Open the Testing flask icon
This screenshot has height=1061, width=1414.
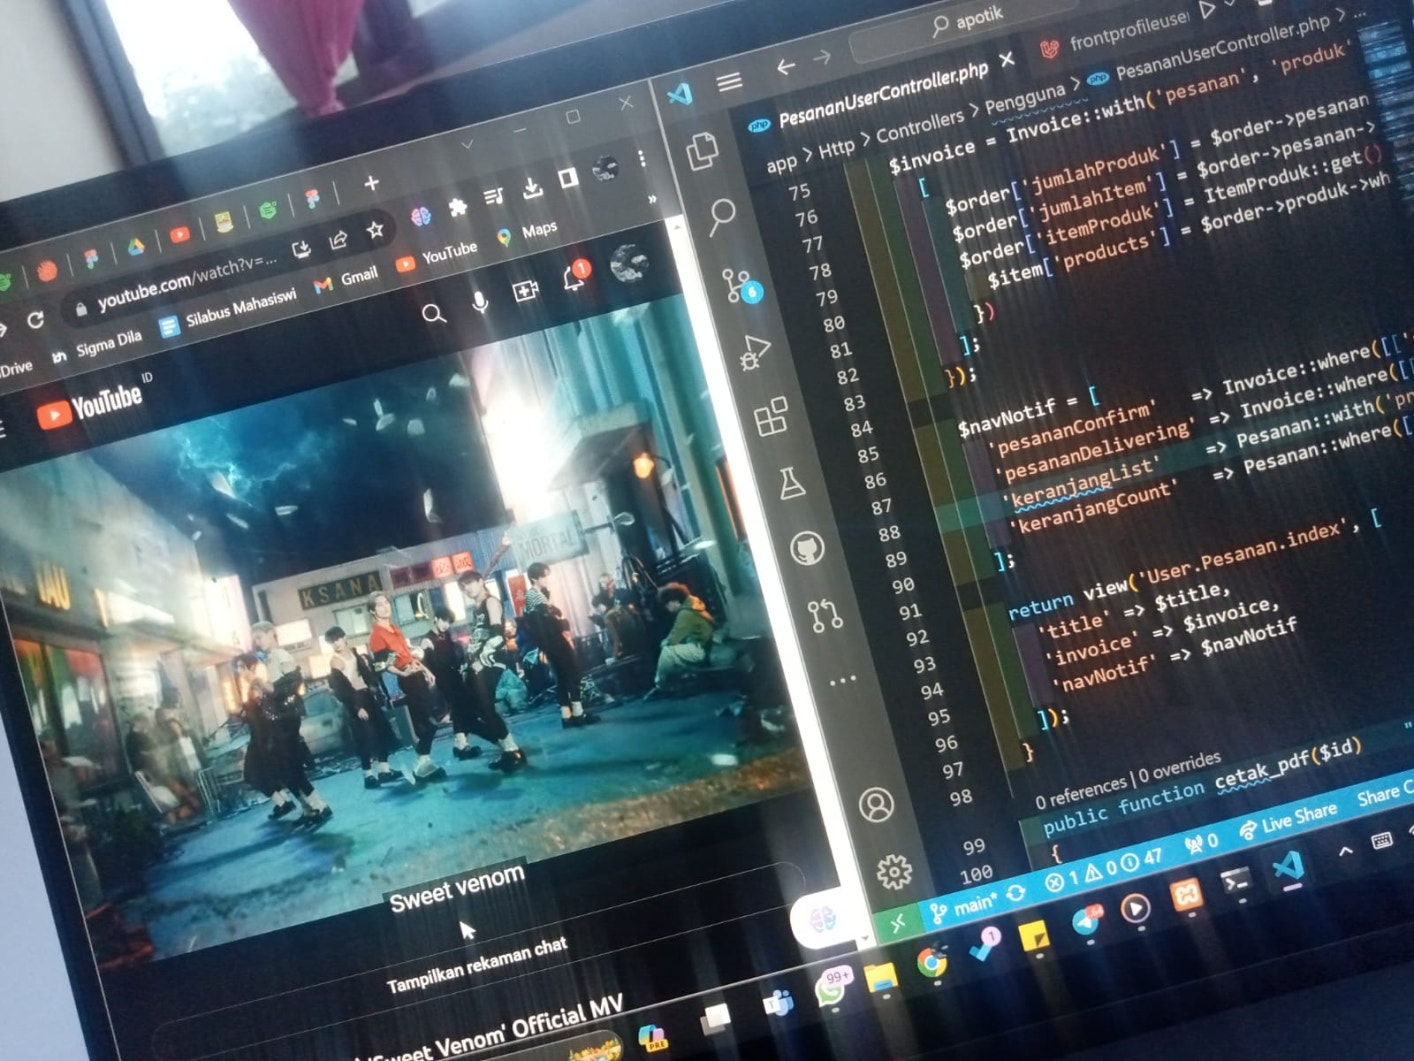(791, 484)
